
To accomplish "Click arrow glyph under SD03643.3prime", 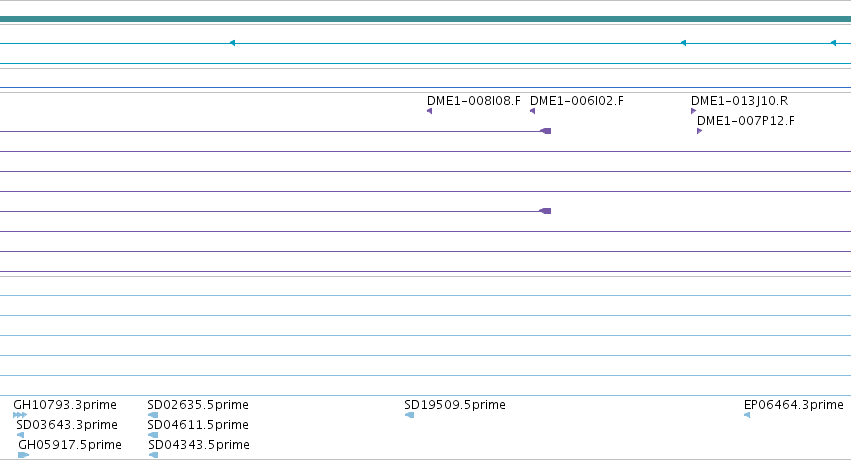I will (21, 435).
